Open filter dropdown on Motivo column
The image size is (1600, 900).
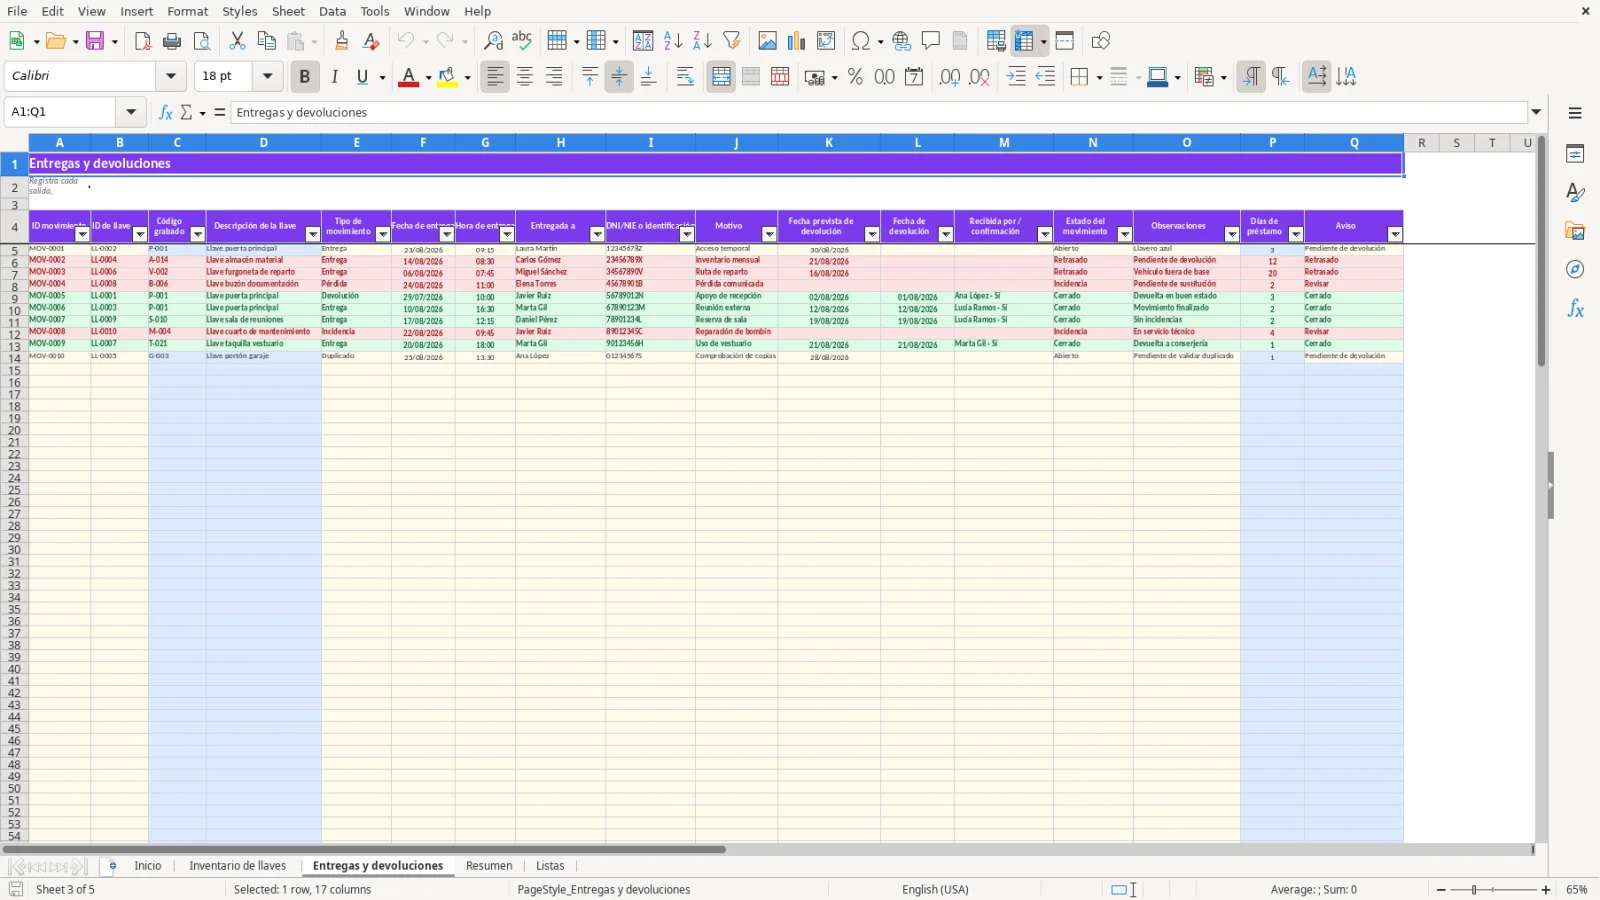pos(769,234)
